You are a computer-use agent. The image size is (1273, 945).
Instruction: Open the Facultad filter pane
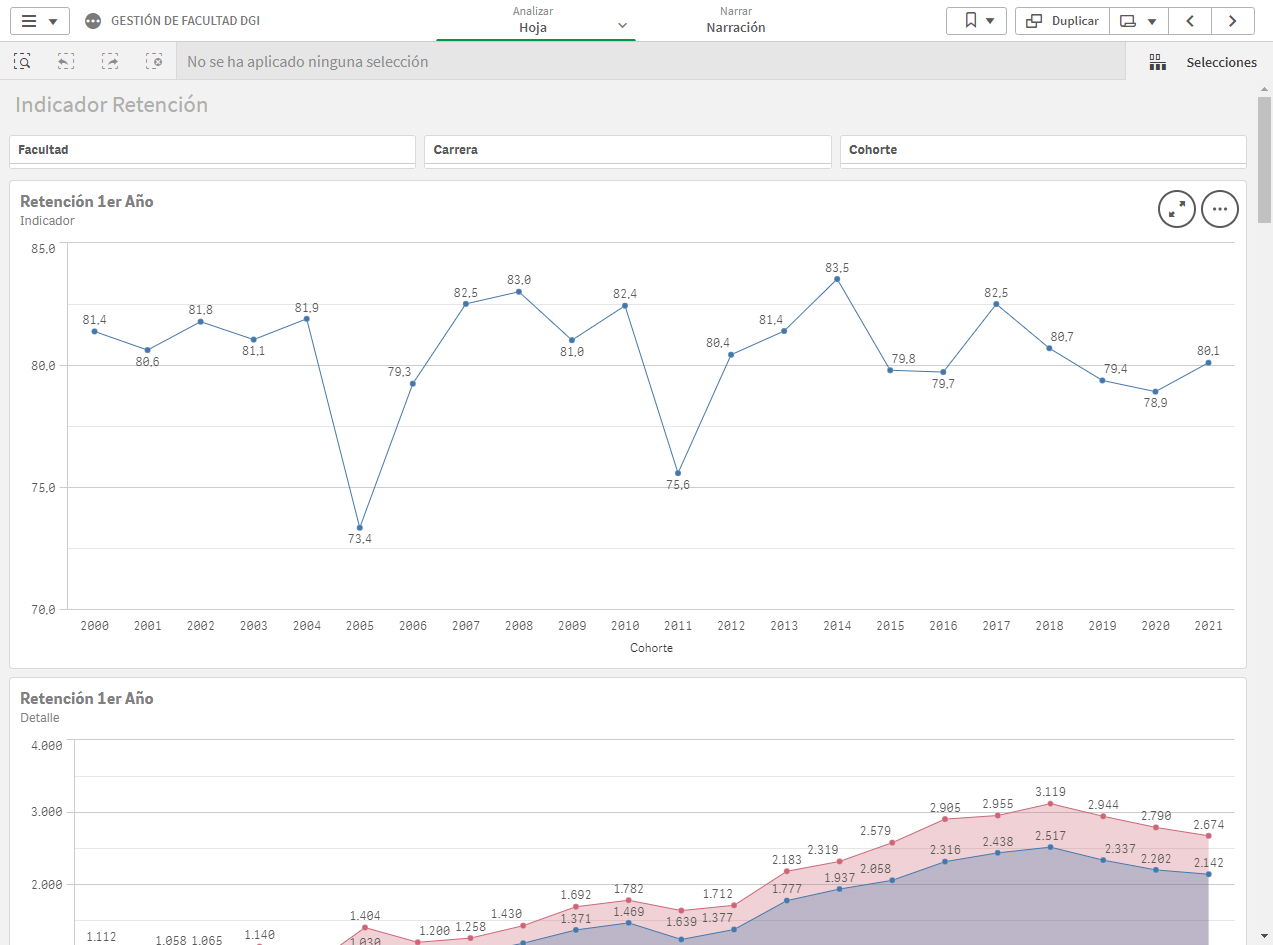click(212, 150)
